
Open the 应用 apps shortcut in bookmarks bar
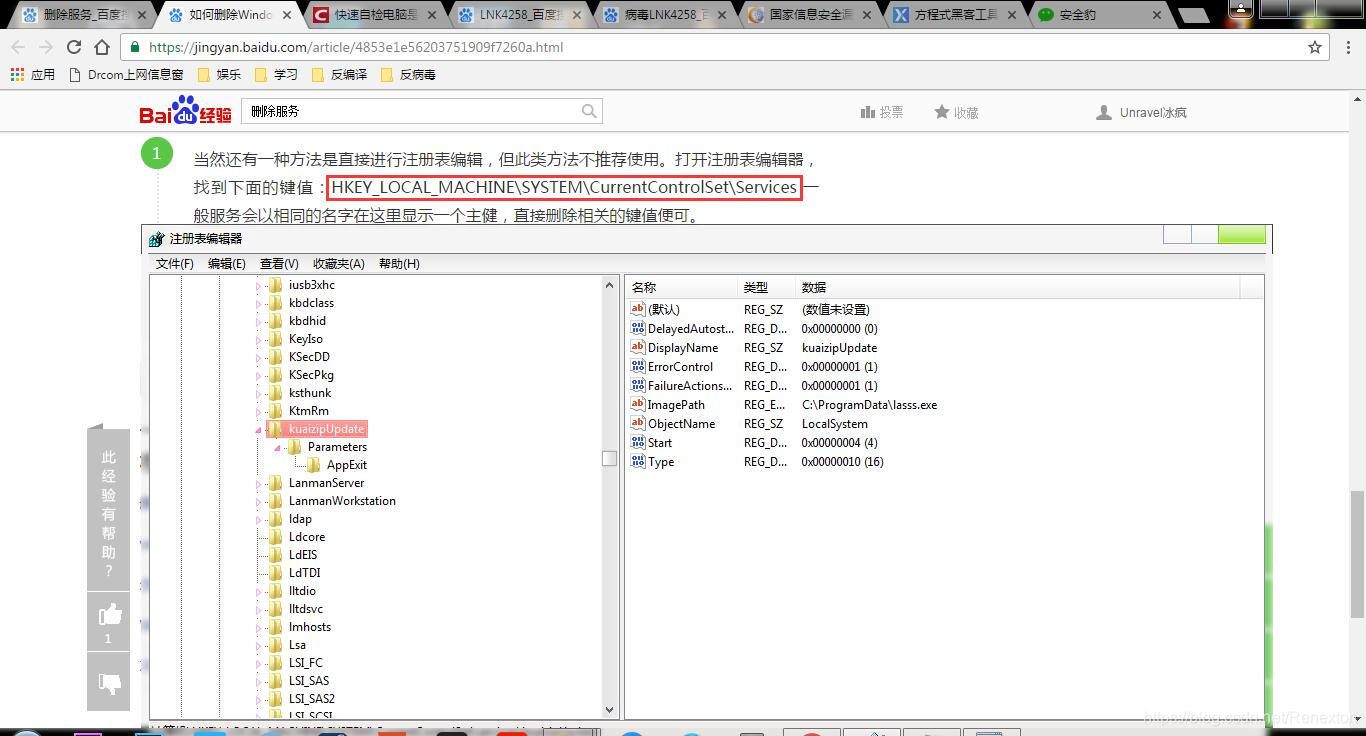pos(32,74)
